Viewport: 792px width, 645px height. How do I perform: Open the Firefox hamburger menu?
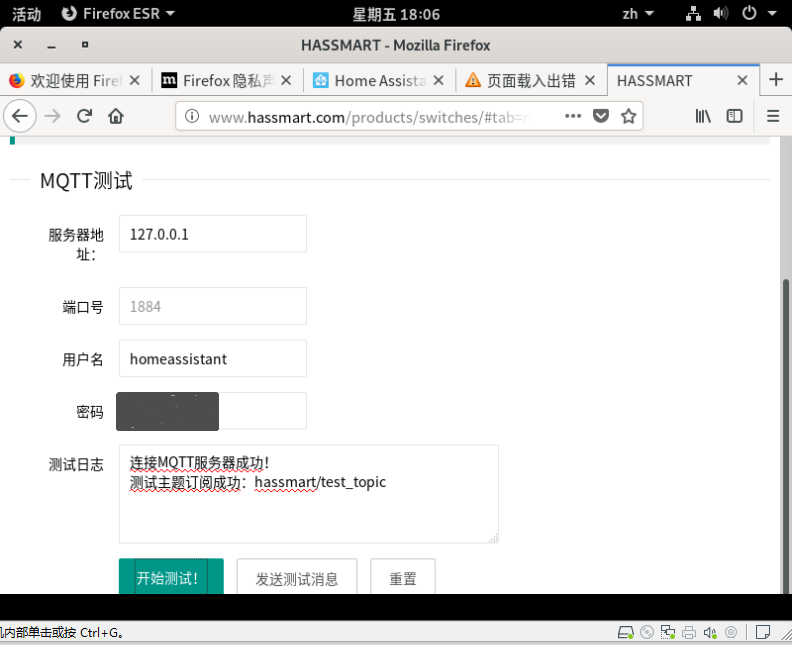[773, 116]
